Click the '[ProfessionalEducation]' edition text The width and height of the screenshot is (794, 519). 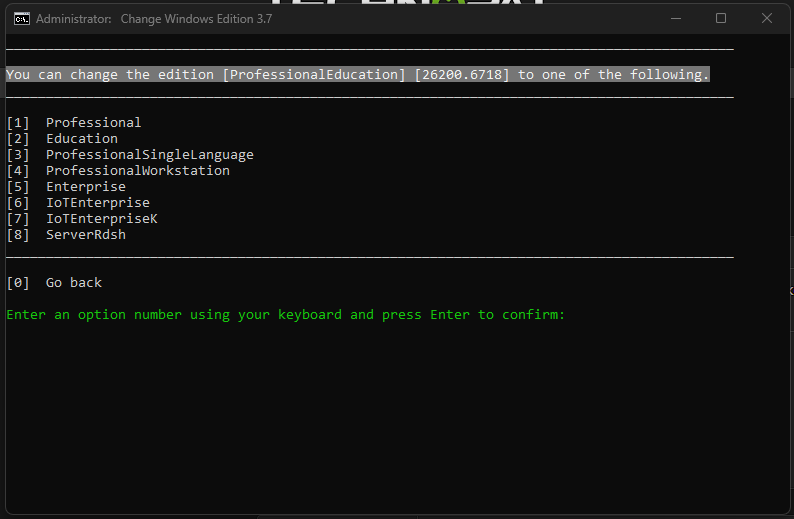pyautogui.click(x=314, y=74)
